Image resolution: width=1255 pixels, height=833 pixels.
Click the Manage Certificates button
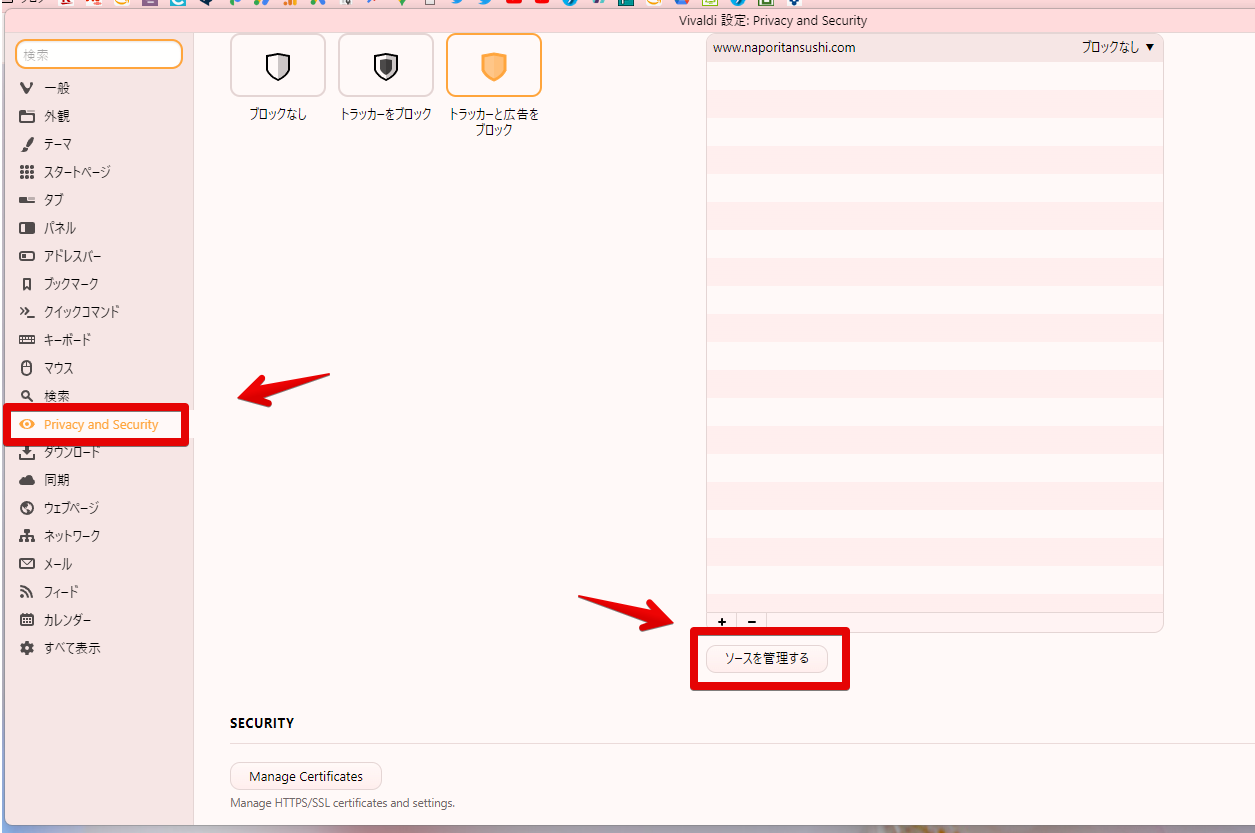[x=306, y=776]
